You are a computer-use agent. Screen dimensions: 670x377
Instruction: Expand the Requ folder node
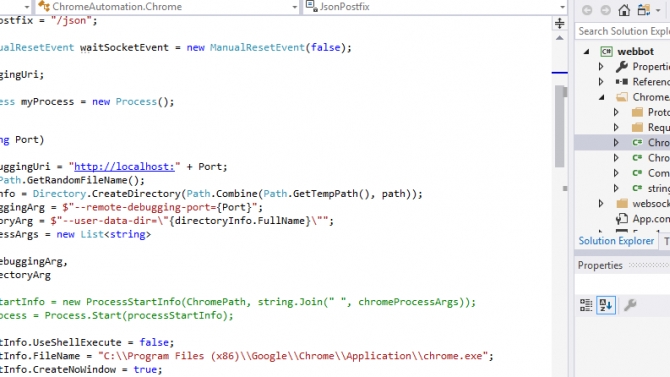(x=616, y=127)
